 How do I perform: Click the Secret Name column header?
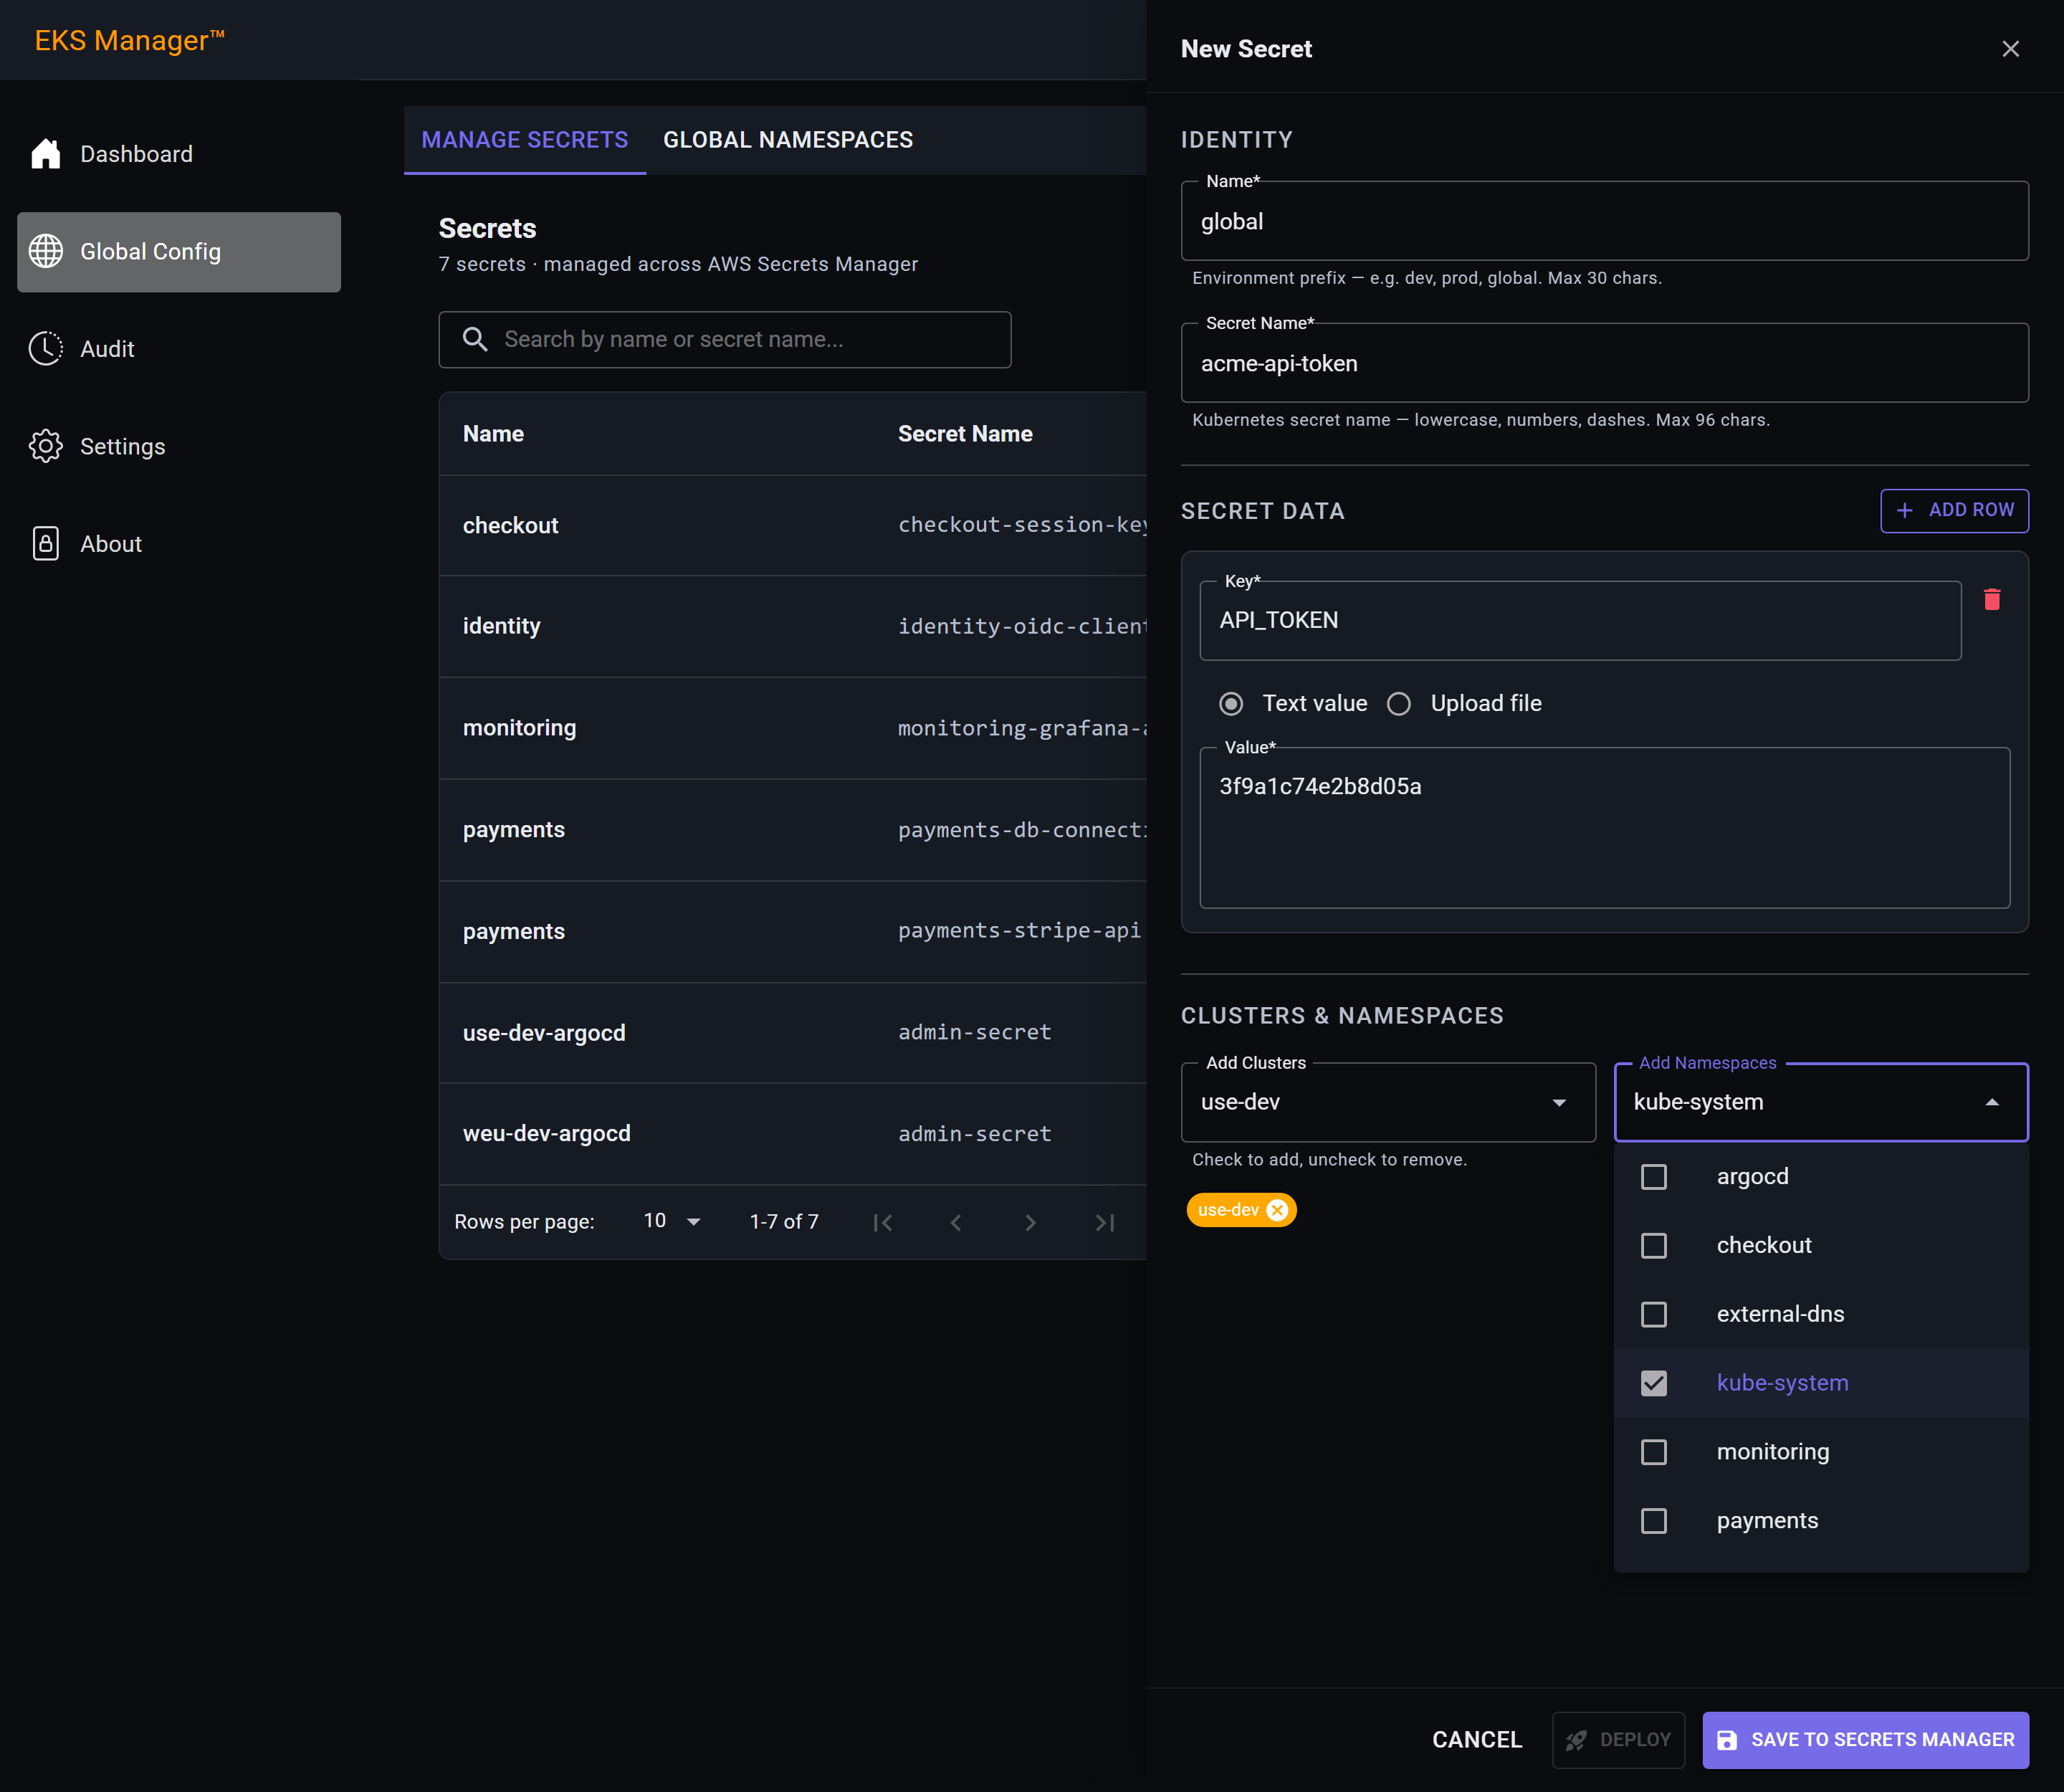[965, 435]
